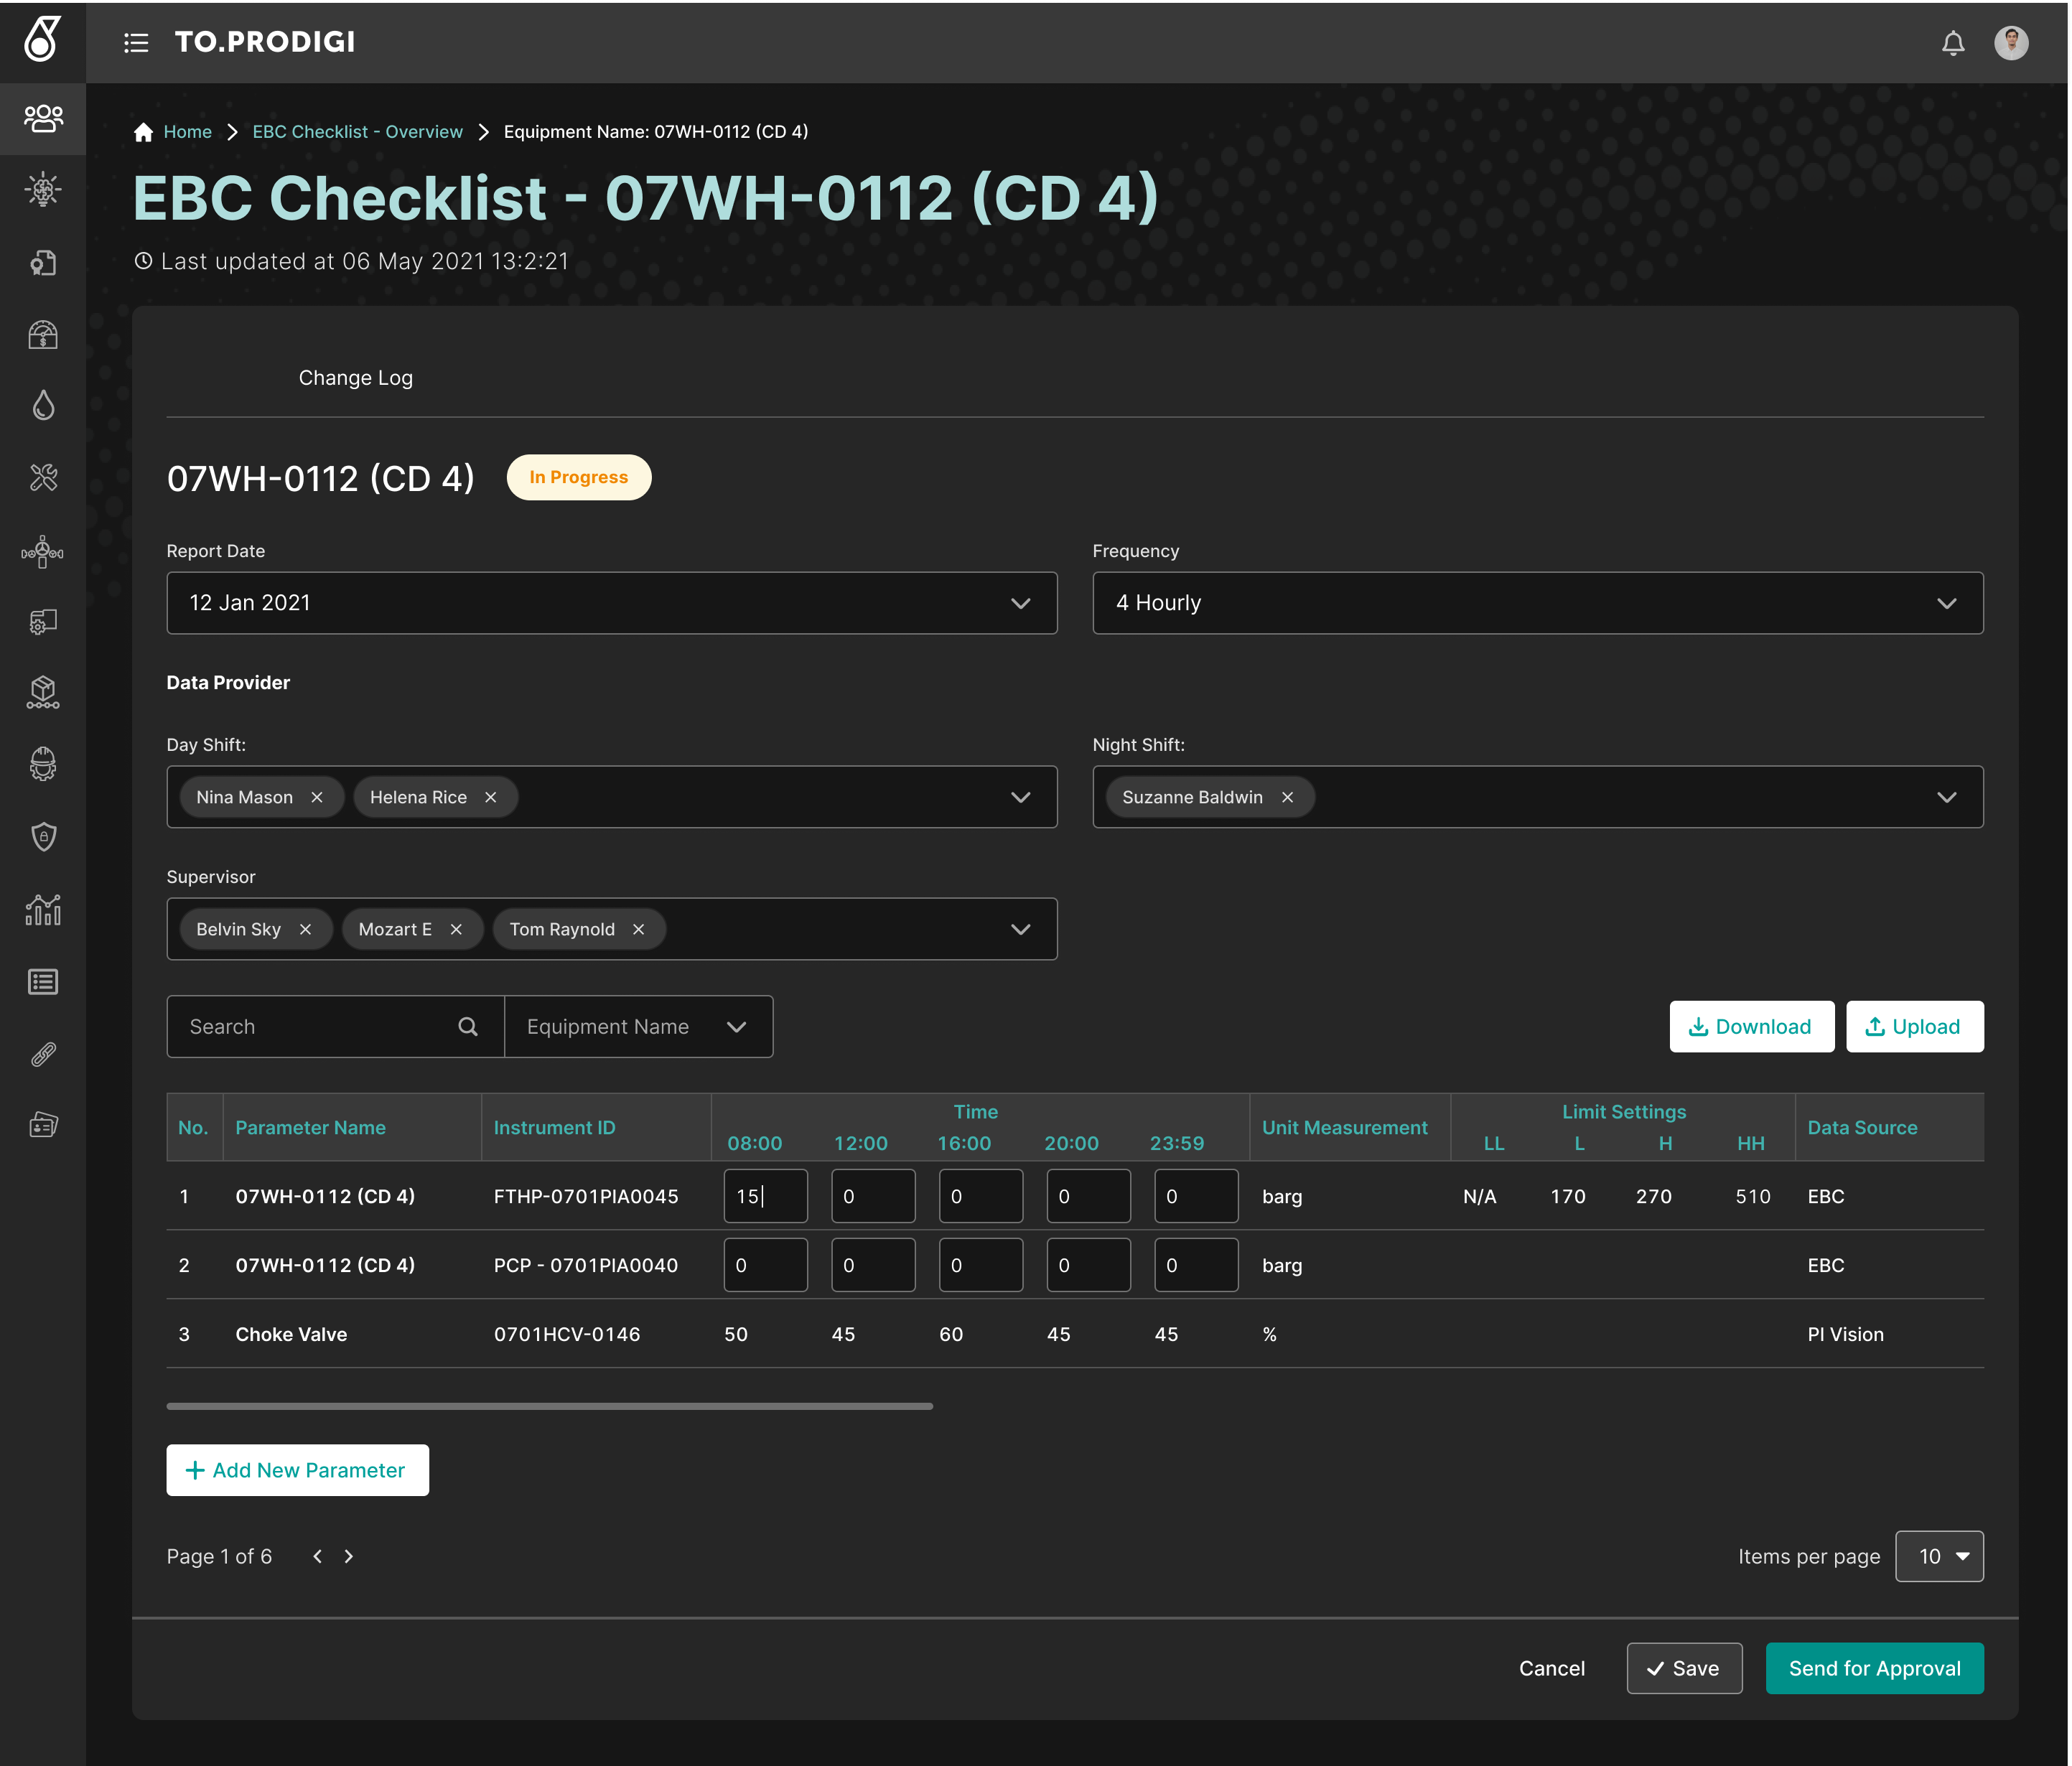Remove Suzanne Baldwin from Night Shift

(1287, 797)
